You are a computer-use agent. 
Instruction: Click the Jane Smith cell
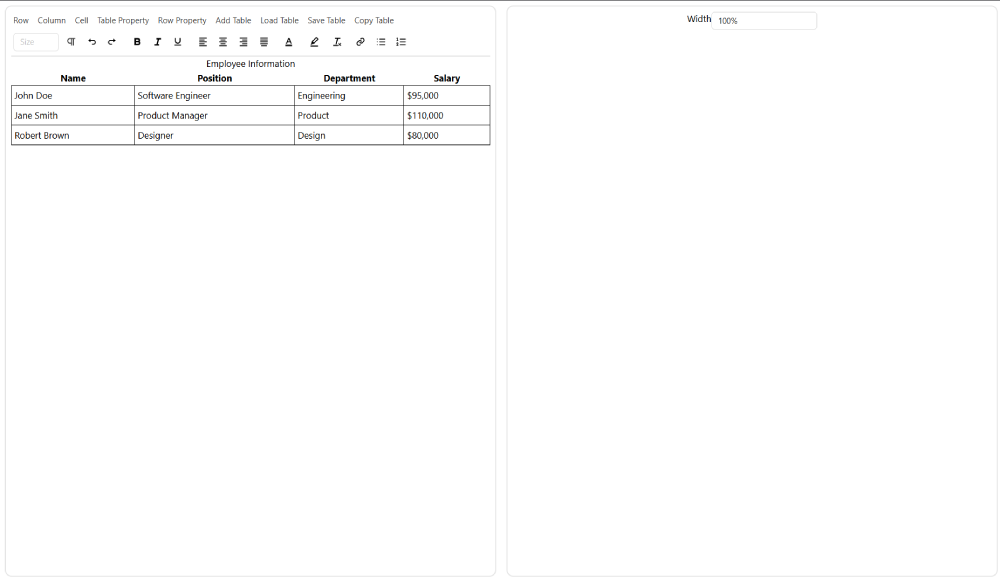click(x=73, y=115)
